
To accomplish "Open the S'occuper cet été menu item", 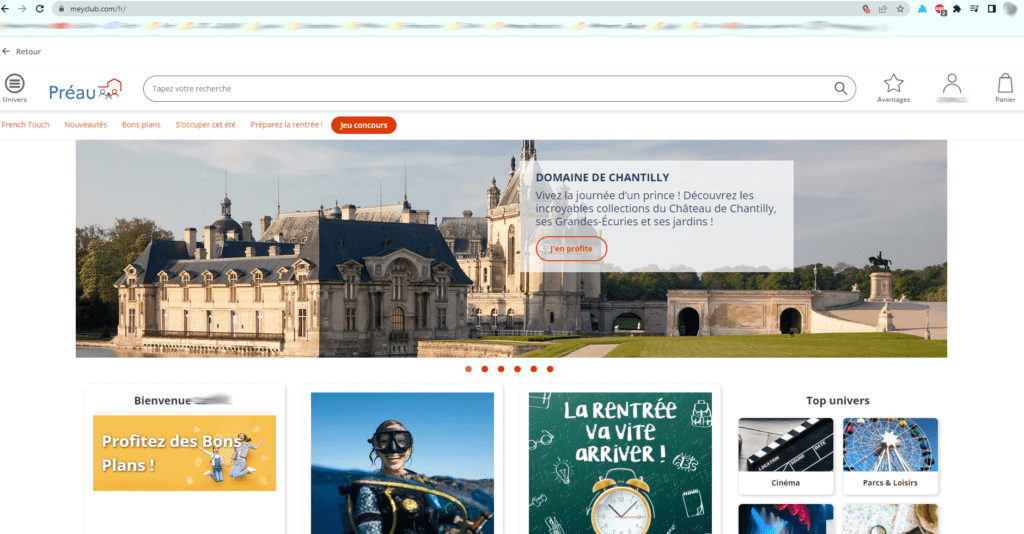I will click(205, 125).
